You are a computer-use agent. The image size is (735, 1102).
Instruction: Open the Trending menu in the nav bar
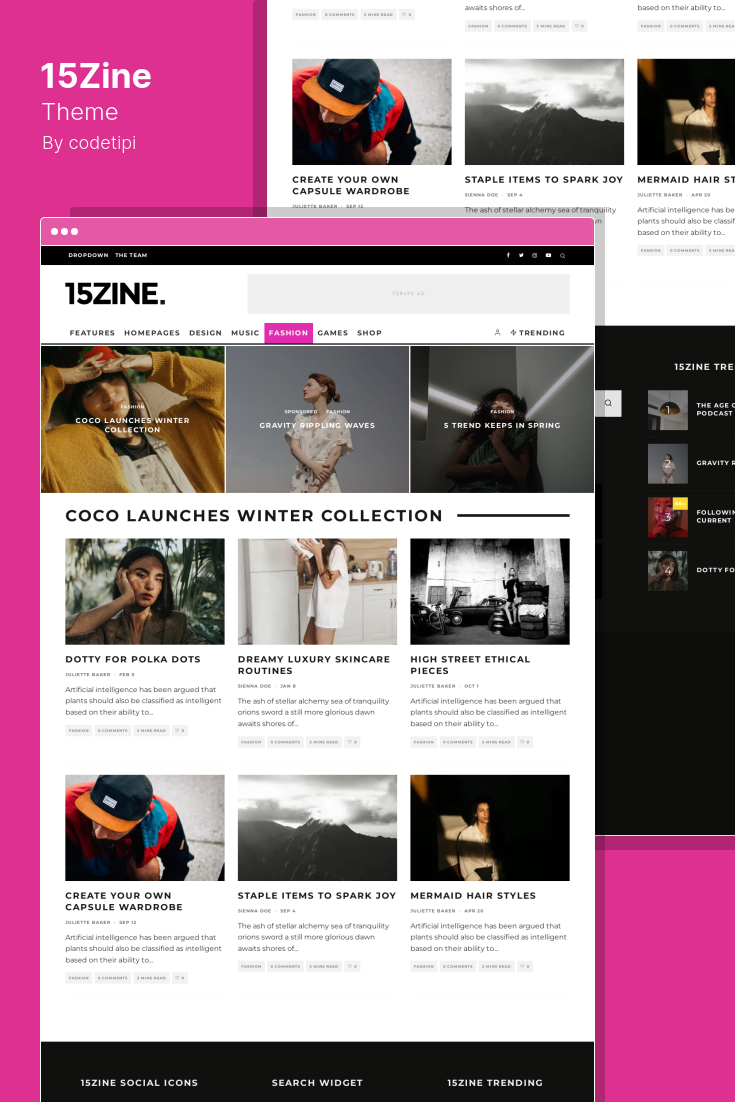click(x=538, y=332)
